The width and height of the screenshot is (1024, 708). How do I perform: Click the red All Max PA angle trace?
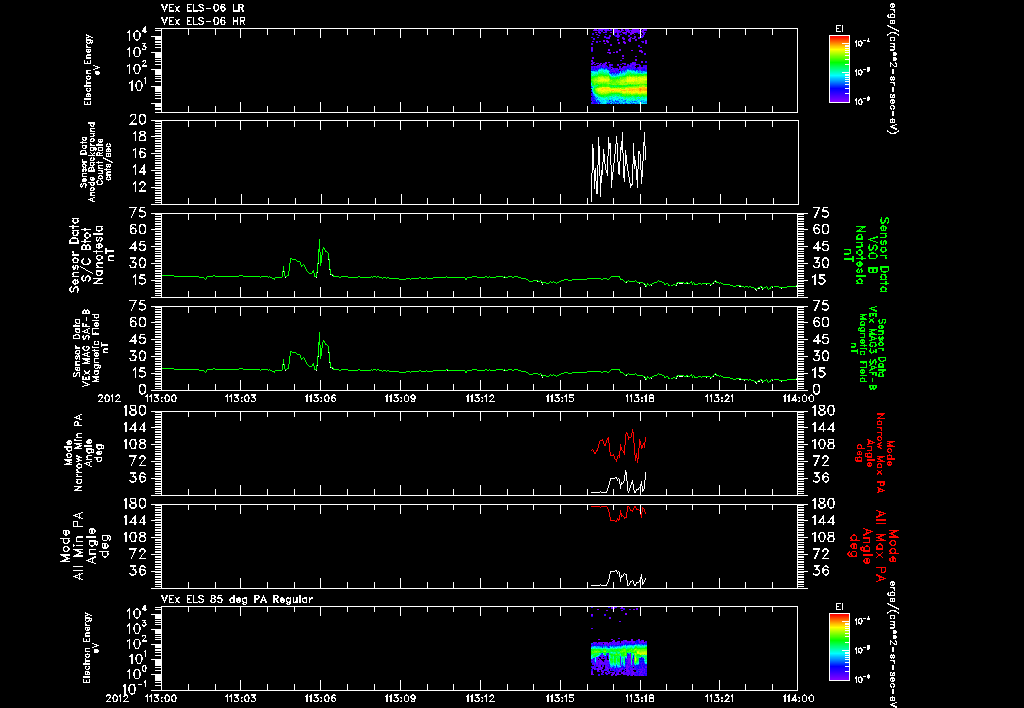coord(618,513)
